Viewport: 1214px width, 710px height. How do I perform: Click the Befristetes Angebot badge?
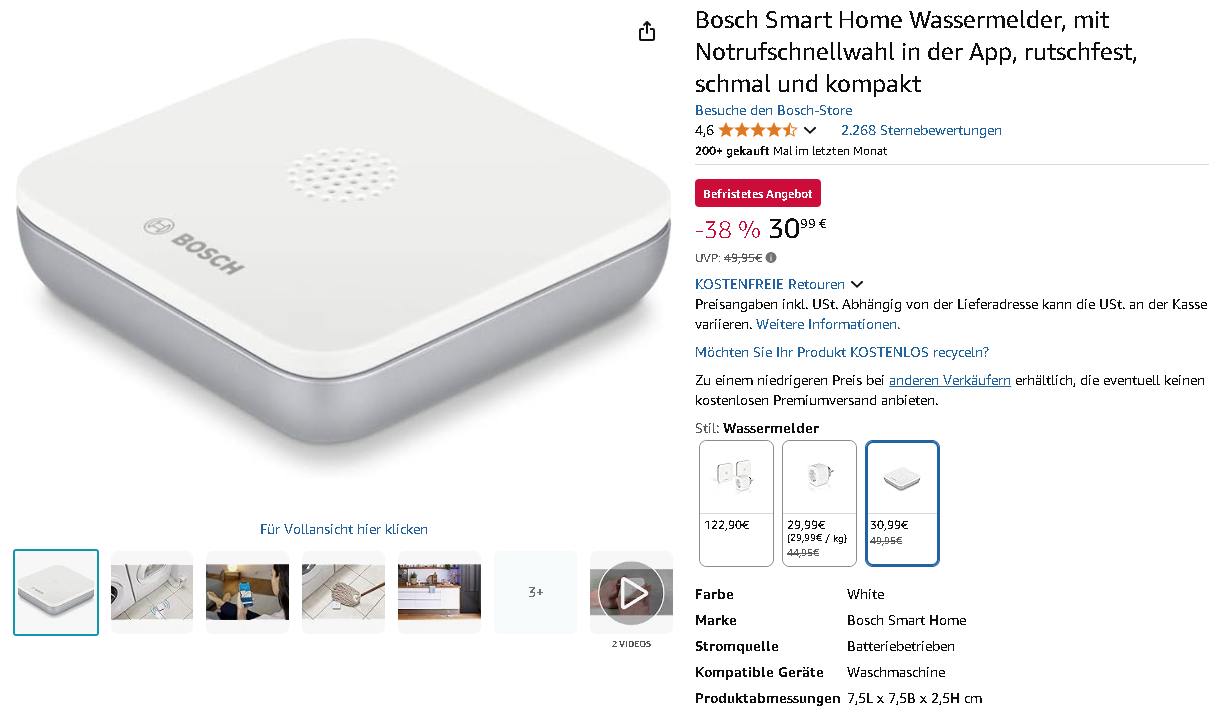tap(758, 193)
